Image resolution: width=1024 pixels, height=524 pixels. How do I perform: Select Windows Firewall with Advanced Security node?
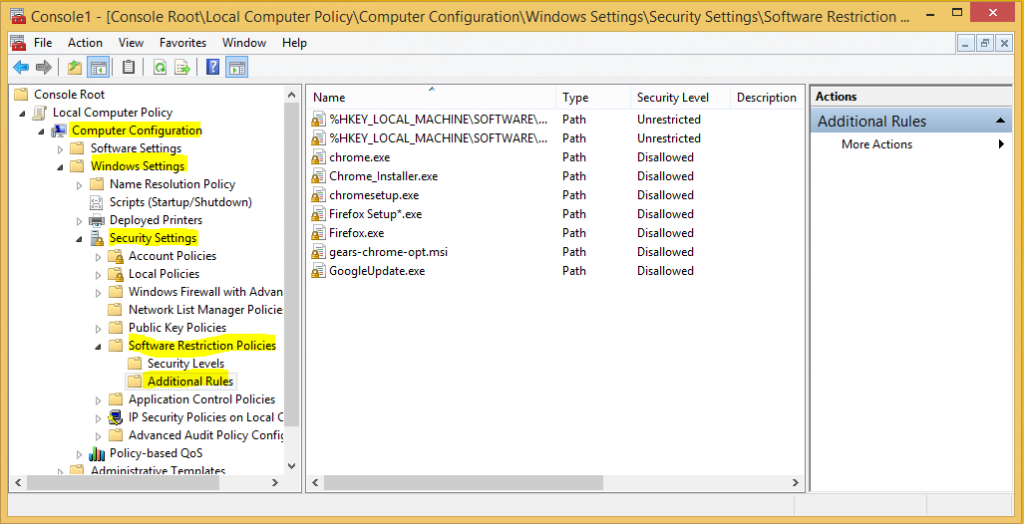(x=205, y=291)
